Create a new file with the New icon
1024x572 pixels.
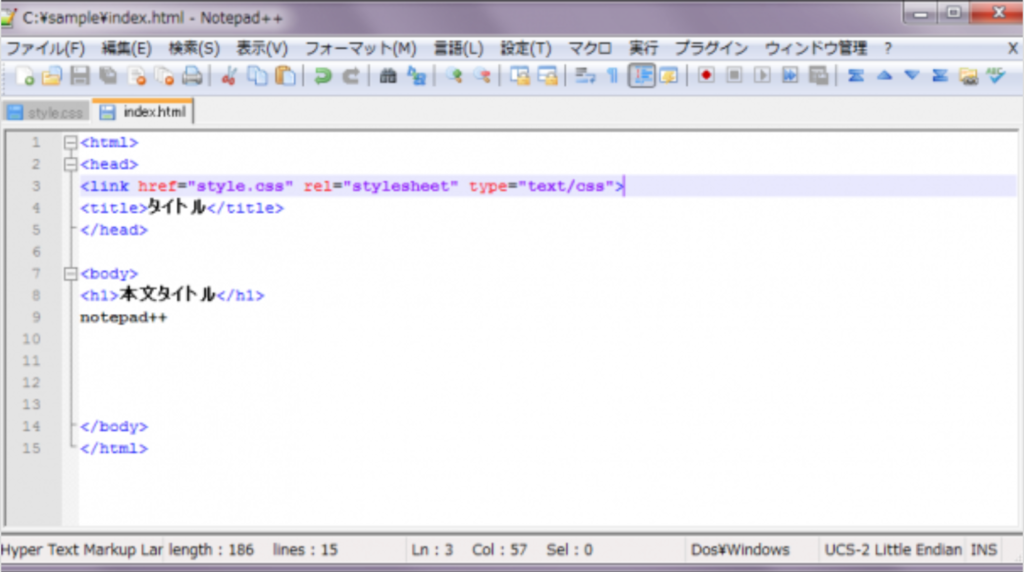25,76
